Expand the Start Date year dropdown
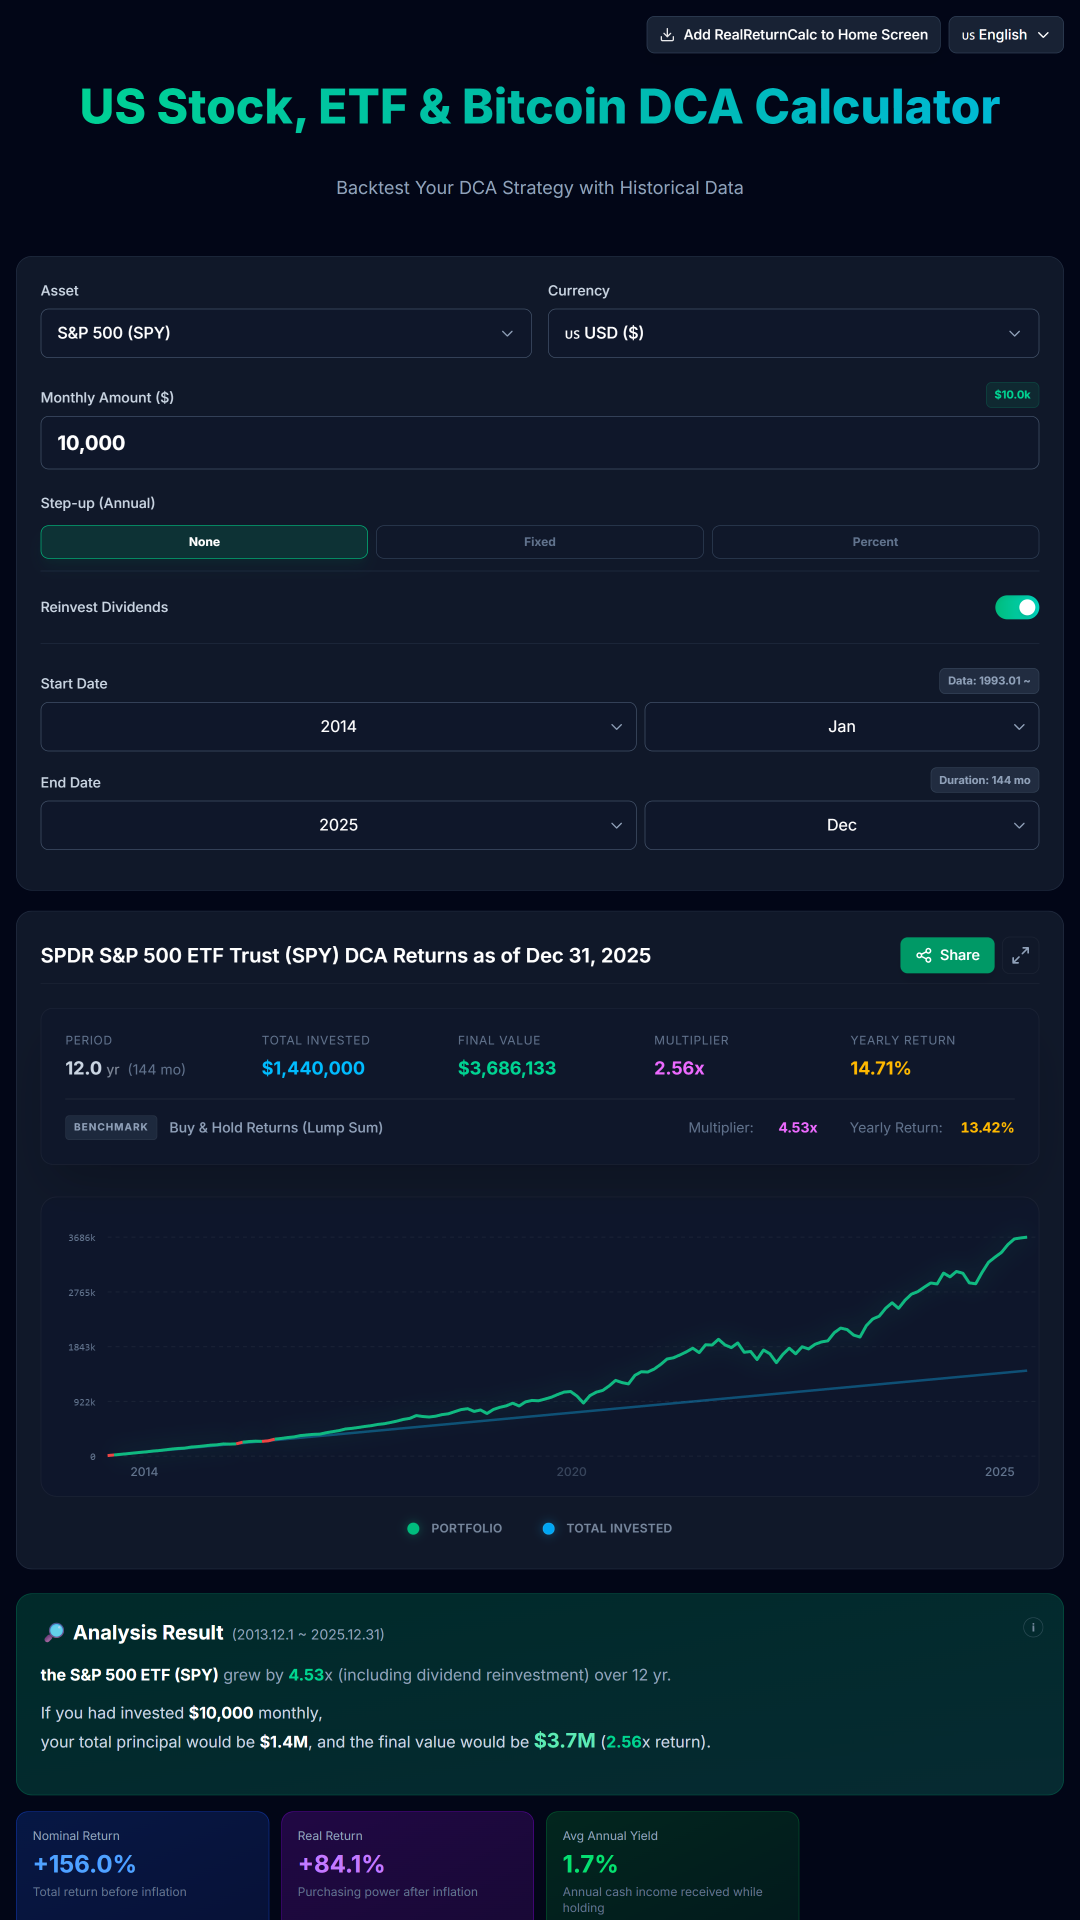 pyautogui.click(x=338, y=726)
